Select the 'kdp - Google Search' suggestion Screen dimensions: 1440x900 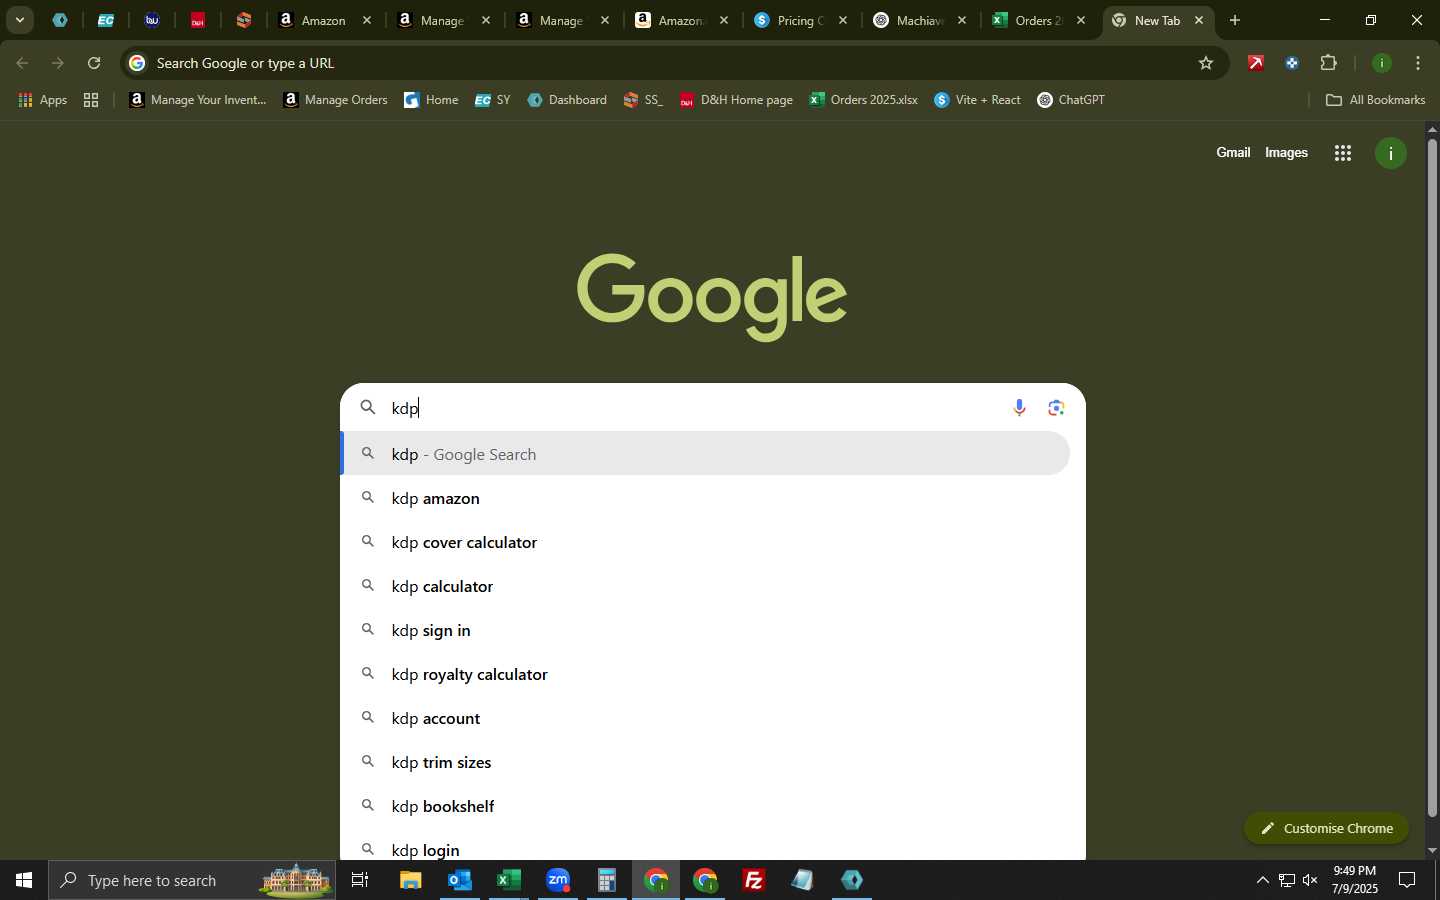[x=705, y=454]
